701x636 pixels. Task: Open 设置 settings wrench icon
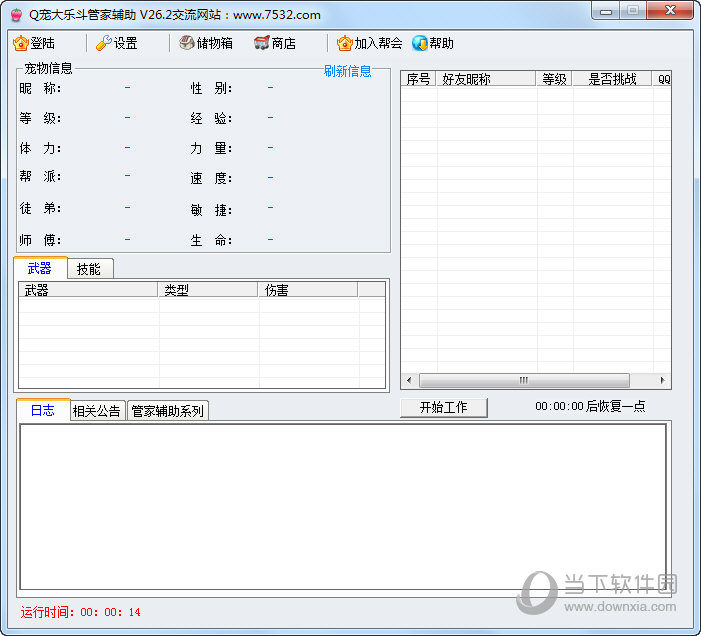(103, 43)
